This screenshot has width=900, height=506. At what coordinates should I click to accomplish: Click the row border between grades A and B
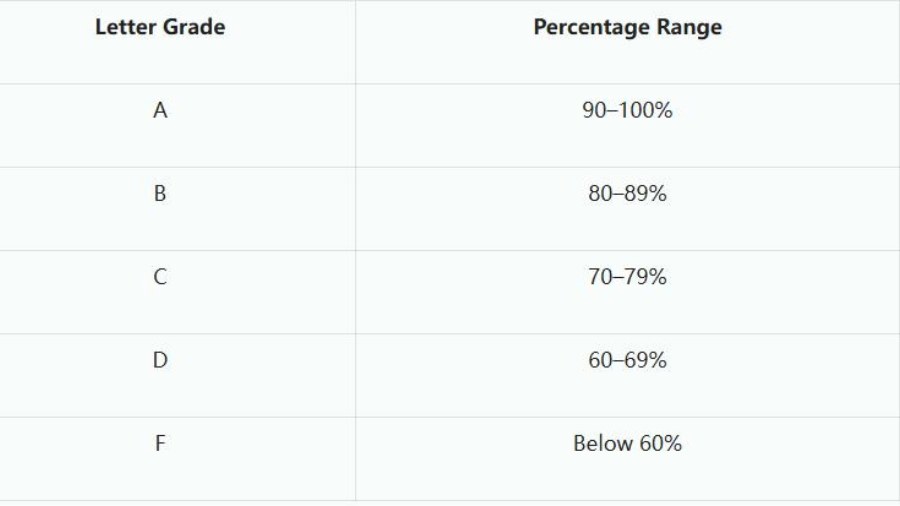coord(450,167)
